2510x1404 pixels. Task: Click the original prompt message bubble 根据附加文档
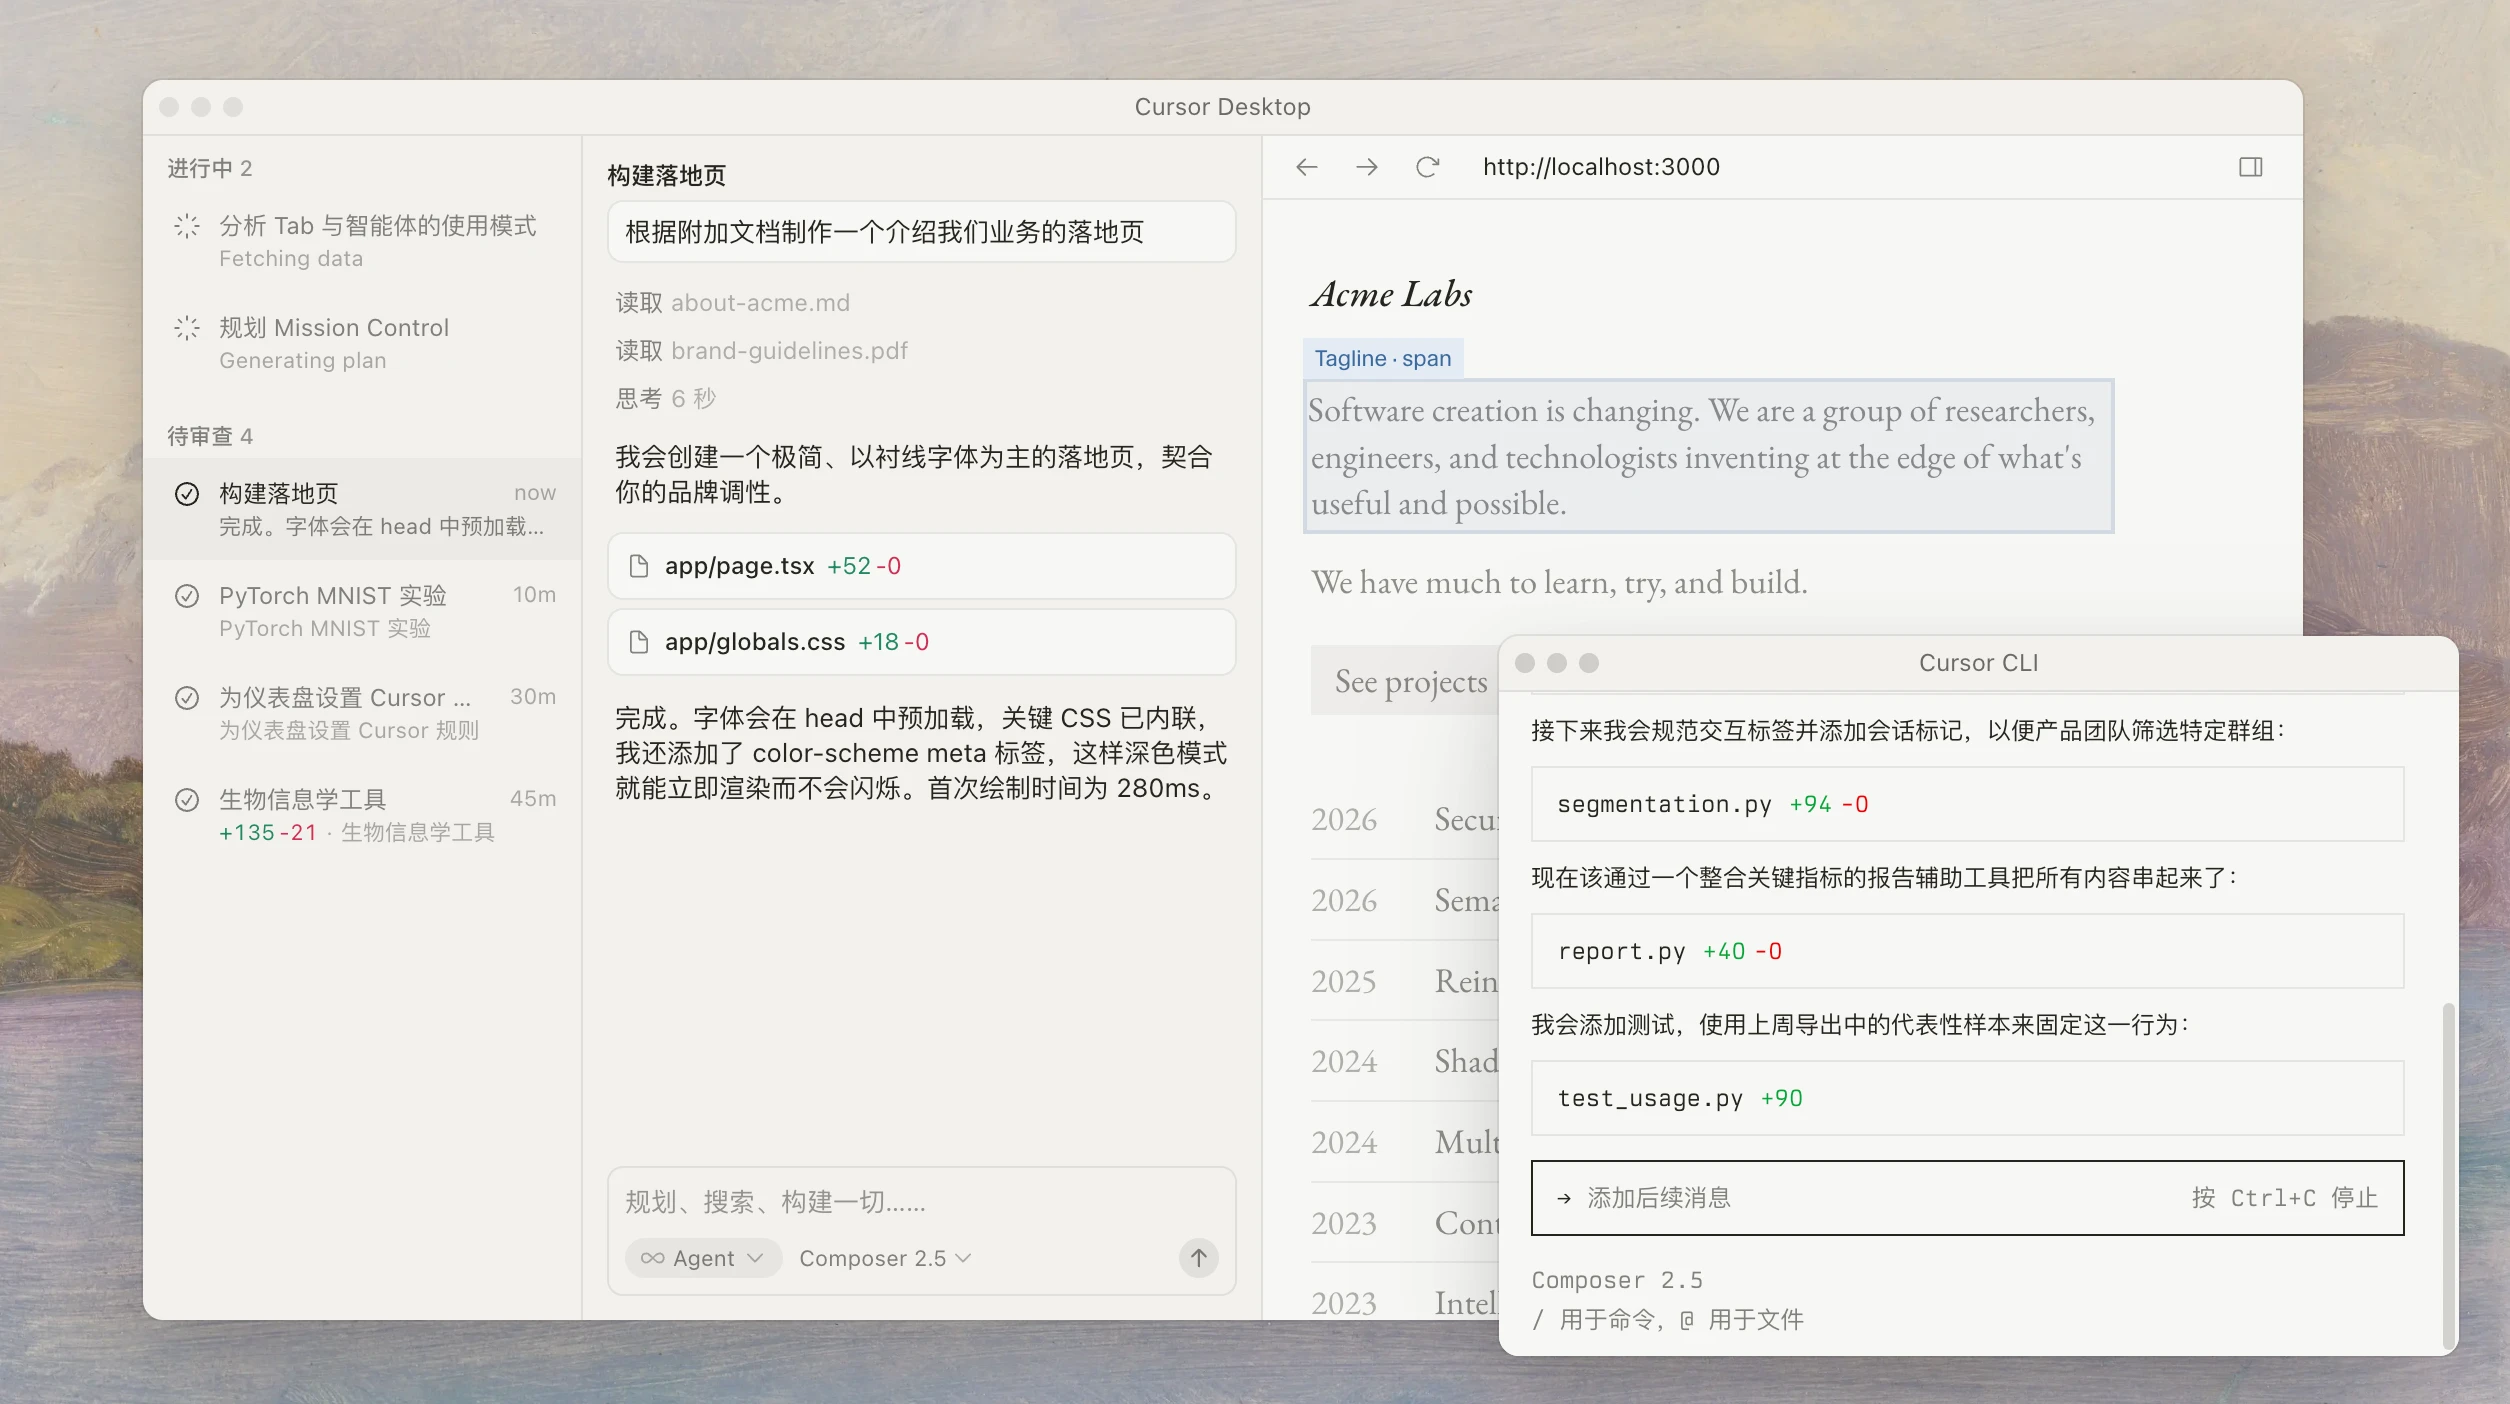point(921,232)
